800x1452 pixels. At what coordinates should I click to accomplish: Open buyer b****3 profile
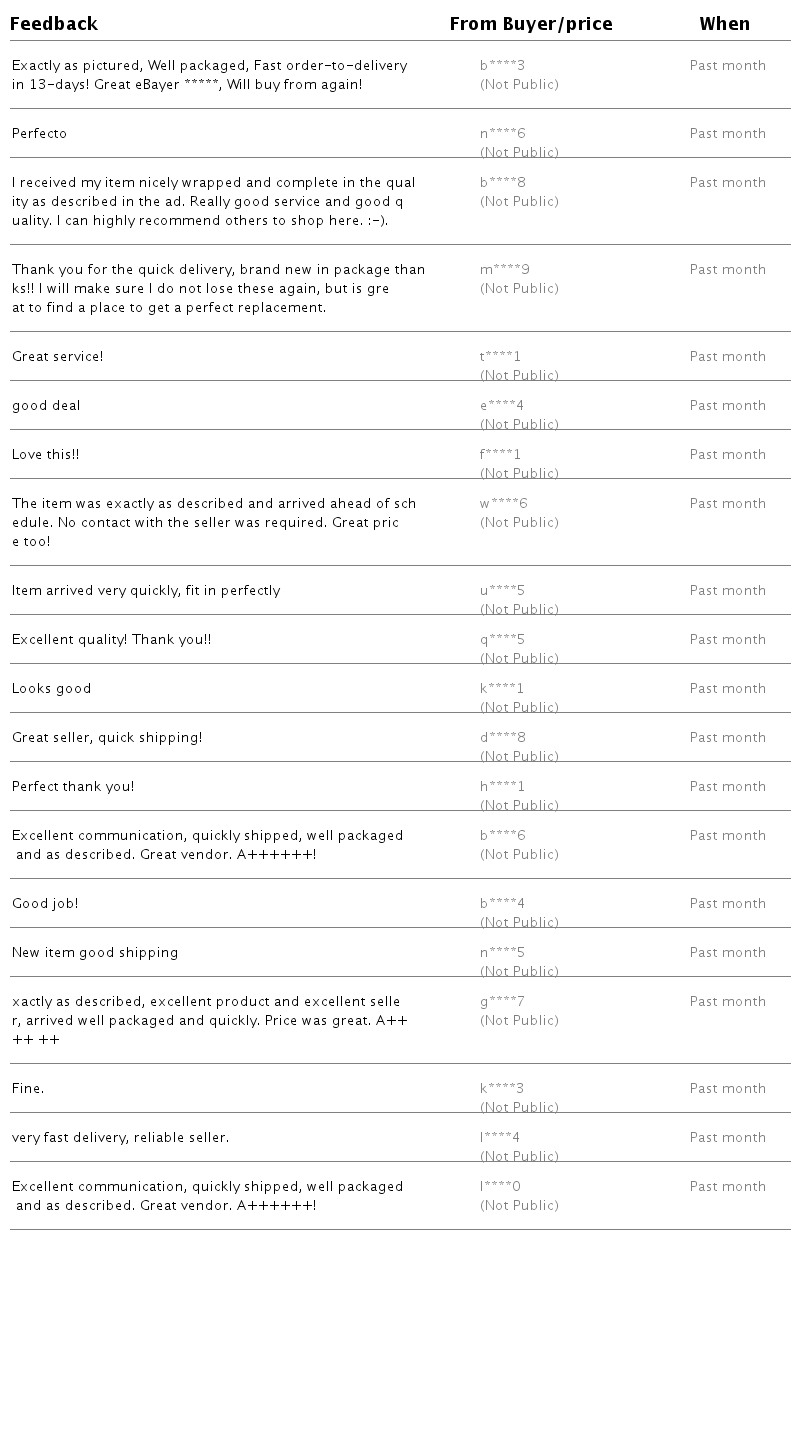[502, 66]
